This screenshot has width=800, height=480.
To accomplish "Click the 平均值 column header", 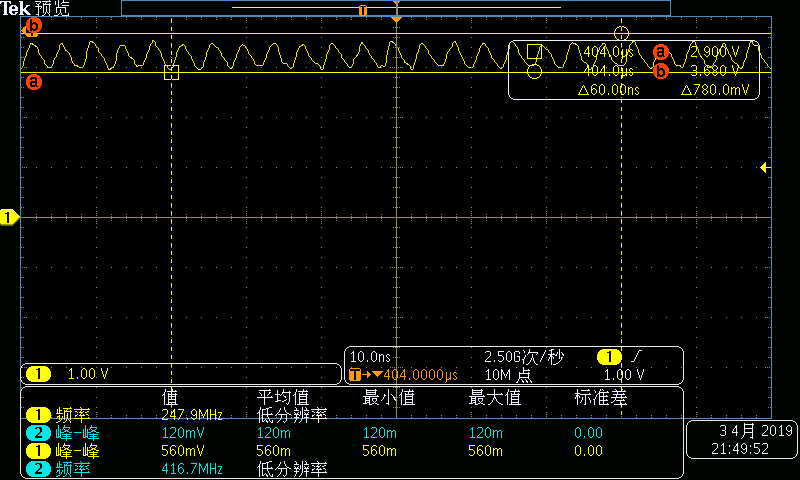I will tap(283, 397).
